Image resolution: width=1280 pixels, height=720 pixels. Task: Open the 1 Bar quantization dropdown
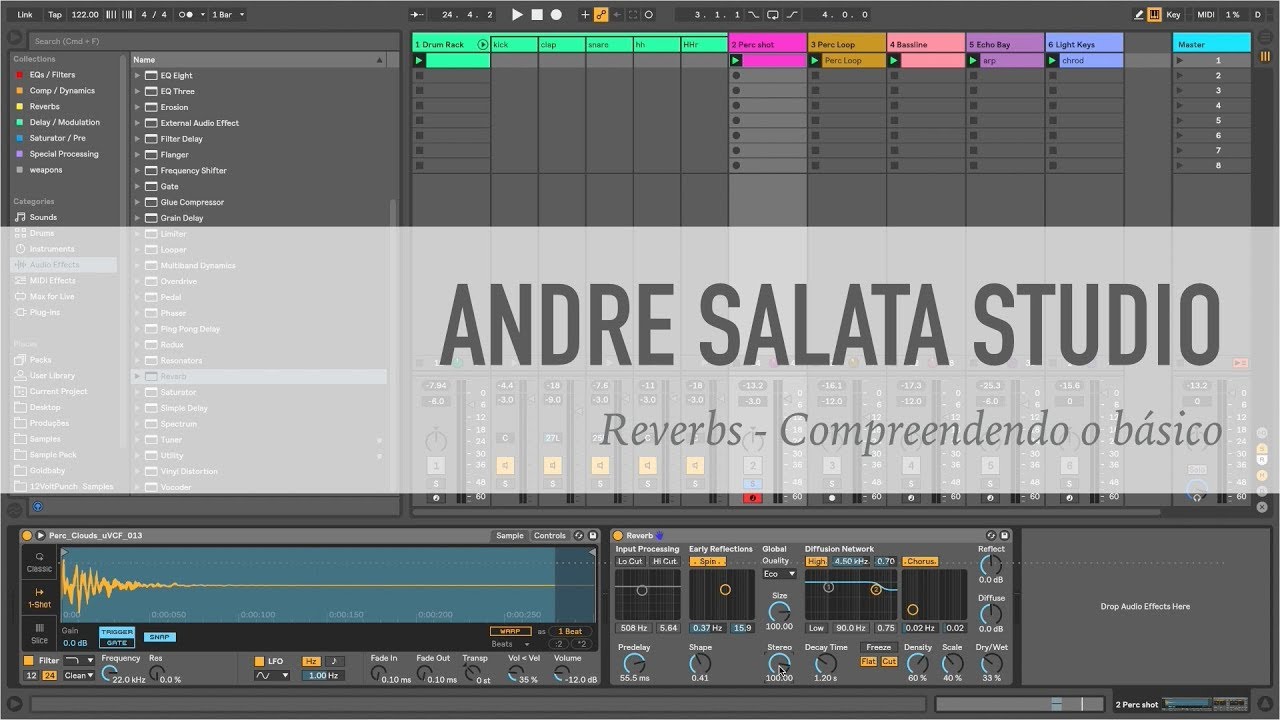[x=228, y=15]
